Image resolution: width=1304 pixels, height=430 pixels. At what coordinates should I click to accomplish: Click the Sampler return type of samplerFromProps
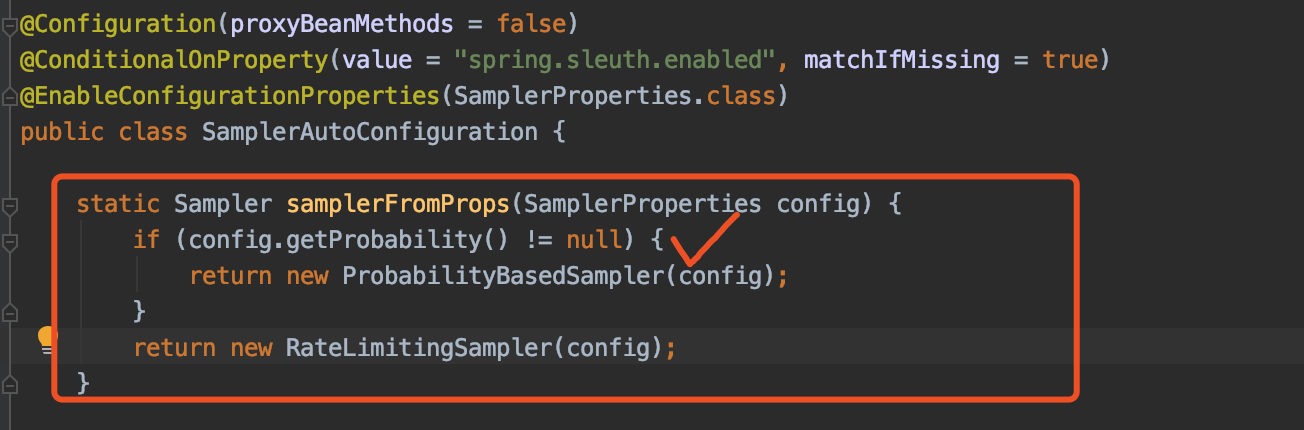tap(223, 204)
